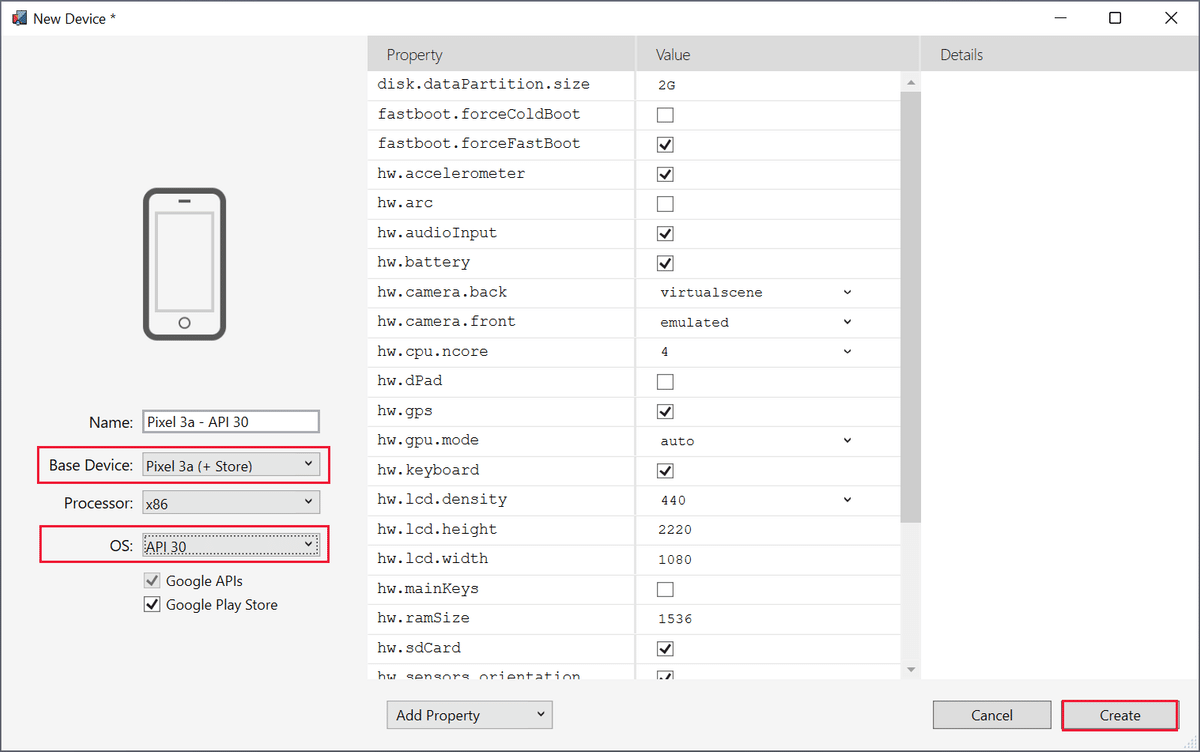Disable the hw.gps checkbox
Image resolution: width=1200 pixels, height=752 pixels.
pos(665,411)
